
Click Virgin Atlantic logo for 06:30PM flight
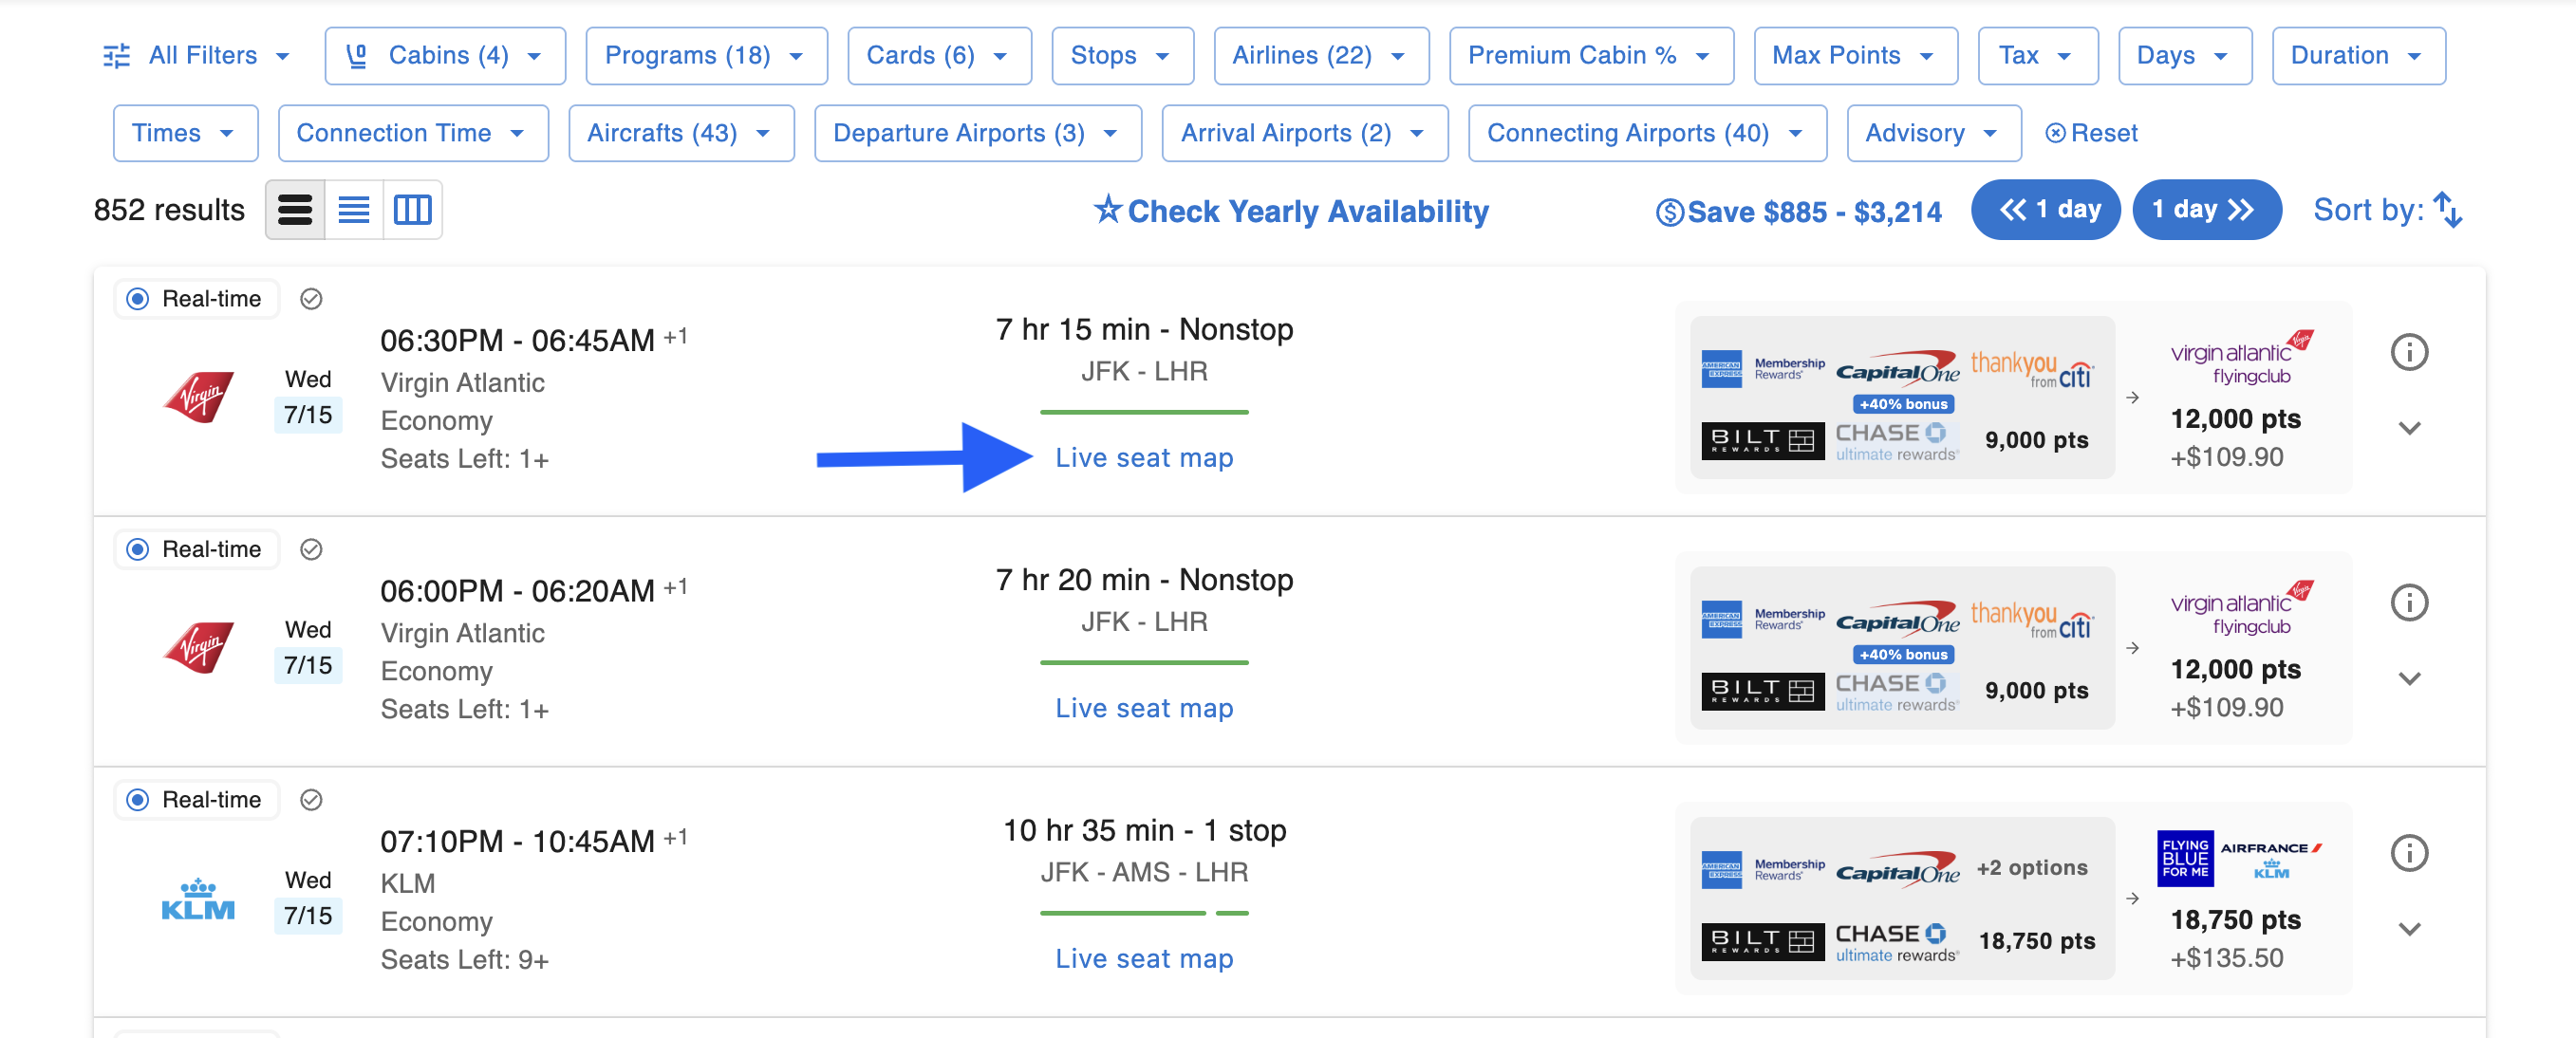[x=199, y=397]
